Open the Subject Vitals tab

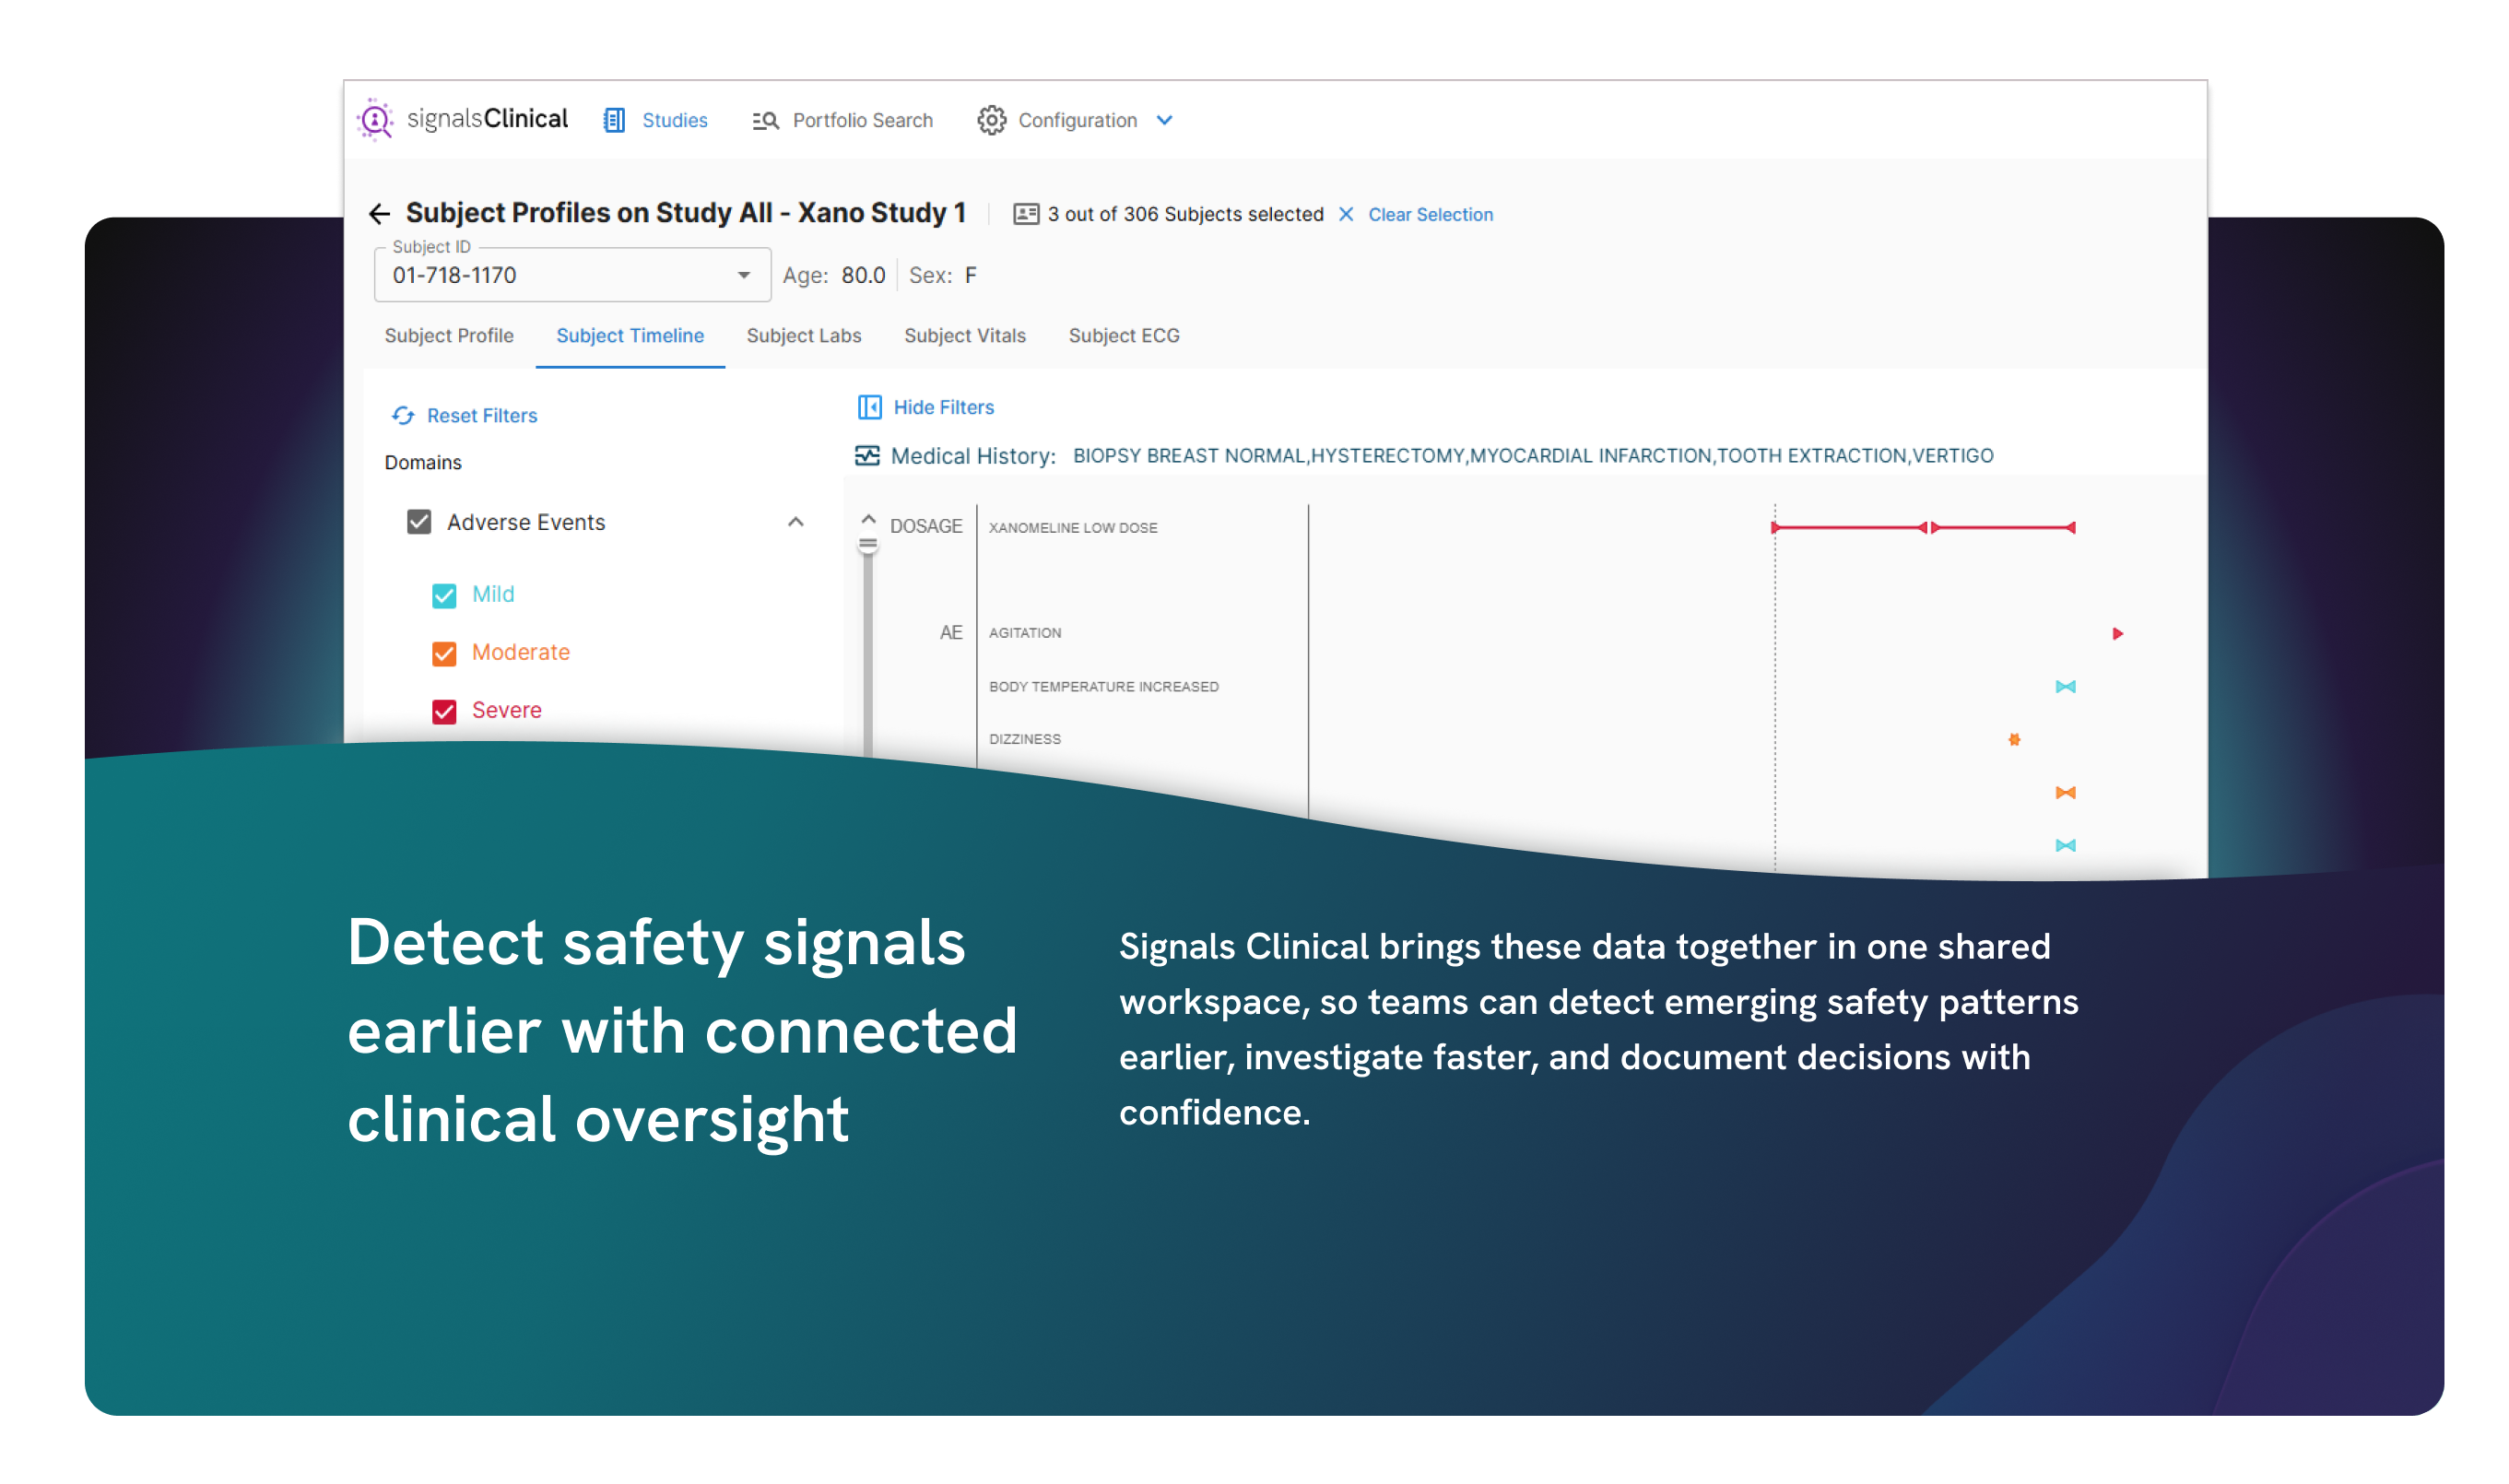[964, 336]
